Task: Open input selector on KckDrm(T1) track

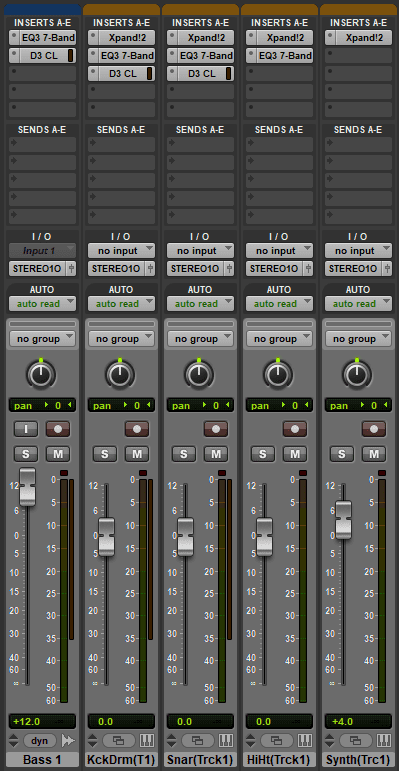Action: [122, 251]
